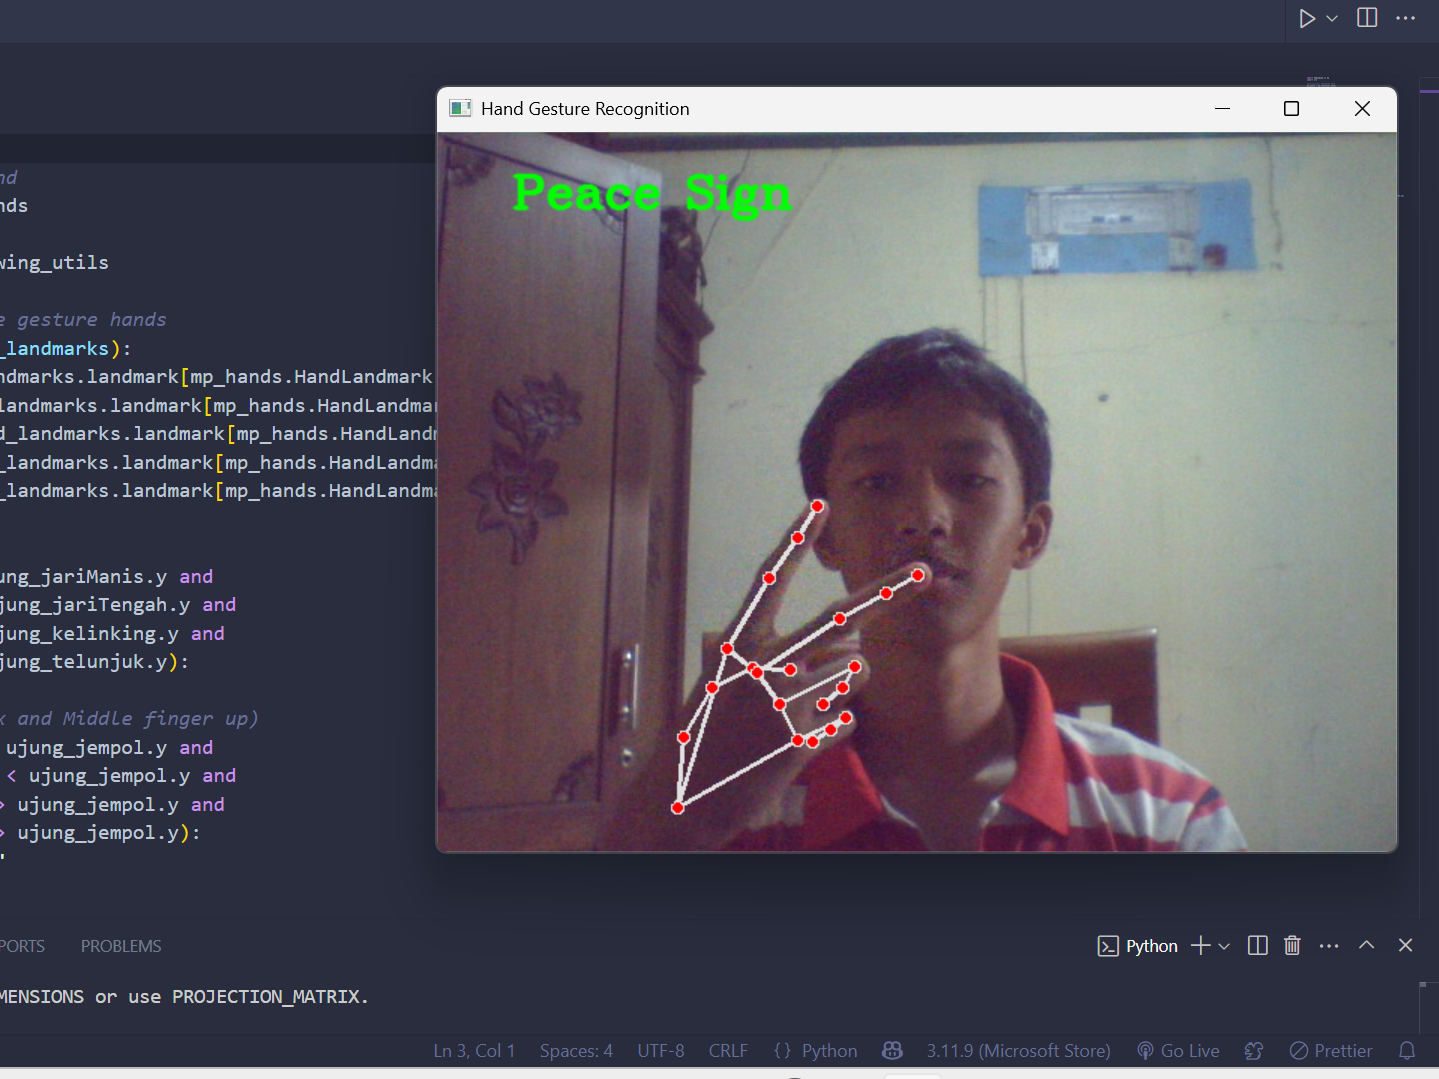Split the editor right
Image resolution: width=1439 pixels, height=1079 pixels.
[1367, 18]
